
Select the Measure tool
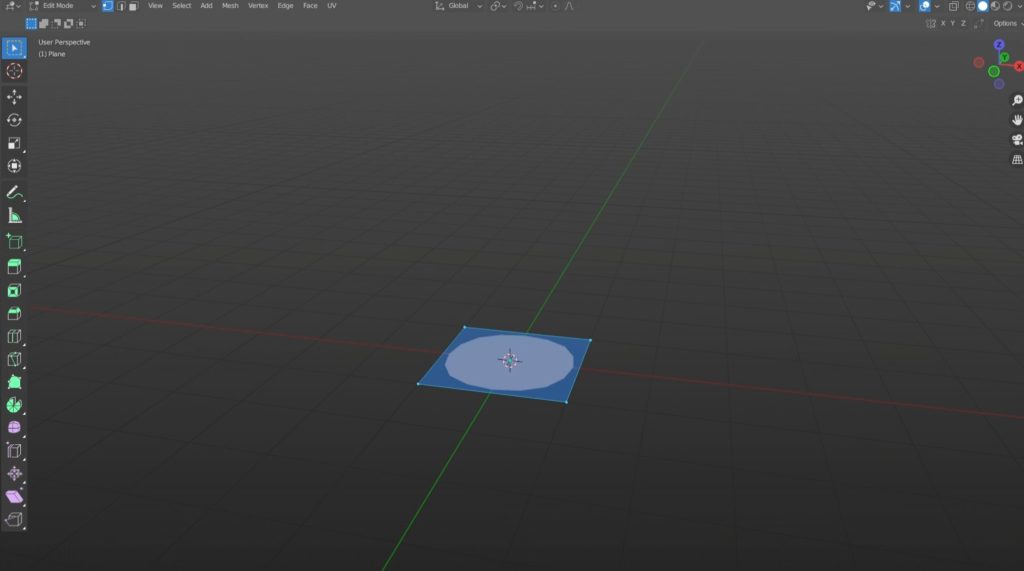[x=14, y=216]
